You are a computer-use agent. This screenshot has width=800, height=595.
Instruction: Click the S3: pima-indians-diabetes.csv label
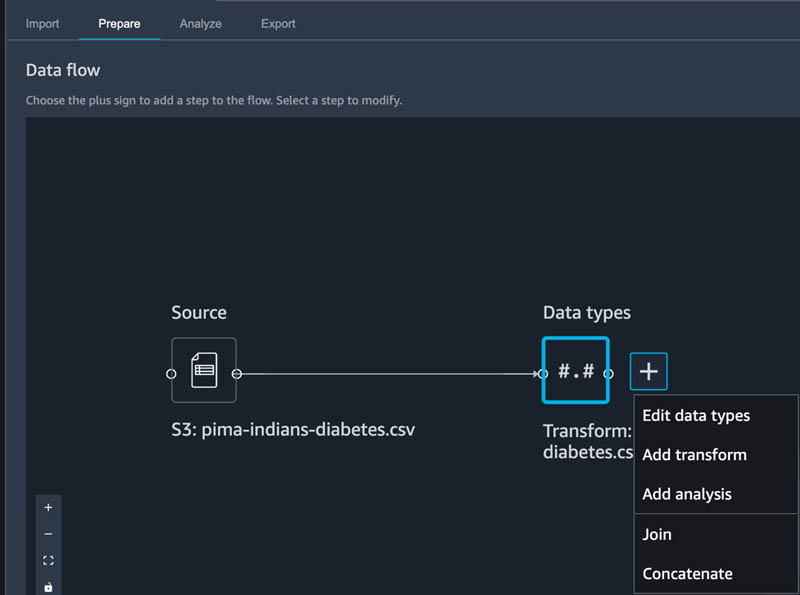click(293, 430)
